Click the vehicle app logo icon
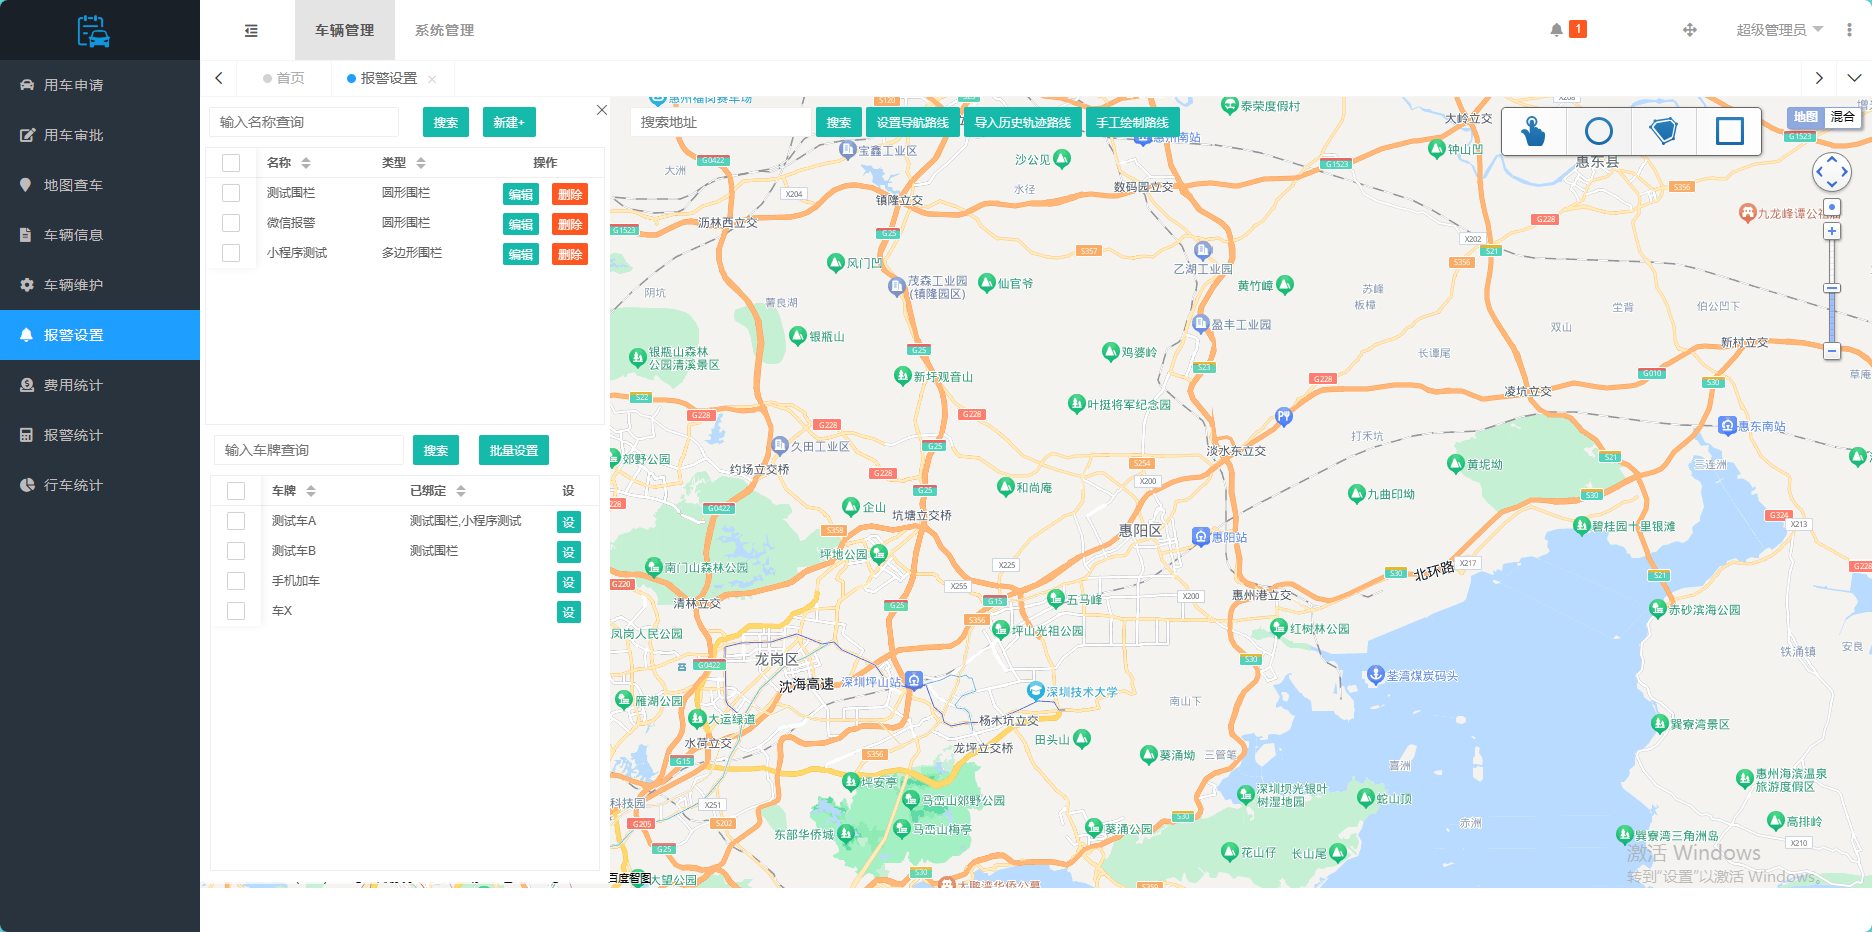The height and width of the screenshot is (932, 1872). (x=94, y=31)
